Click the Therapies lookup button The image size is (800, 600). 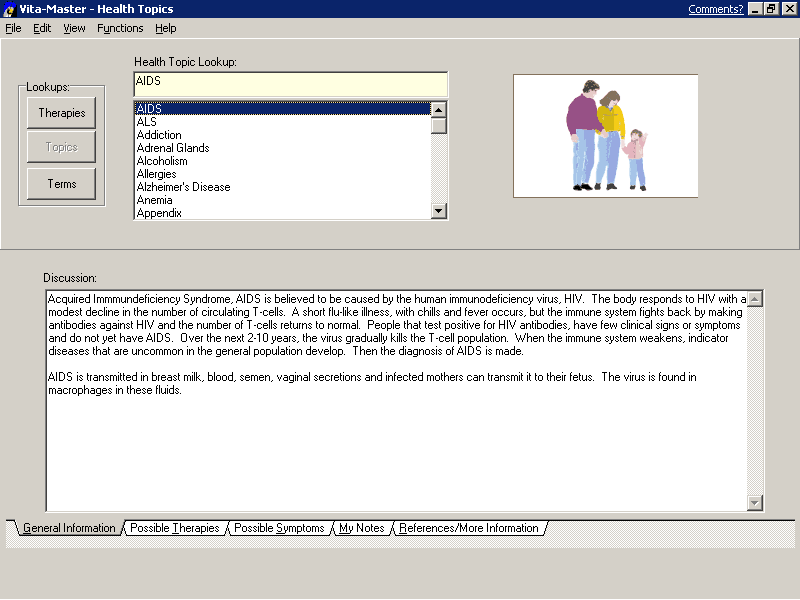coord(62,113)
